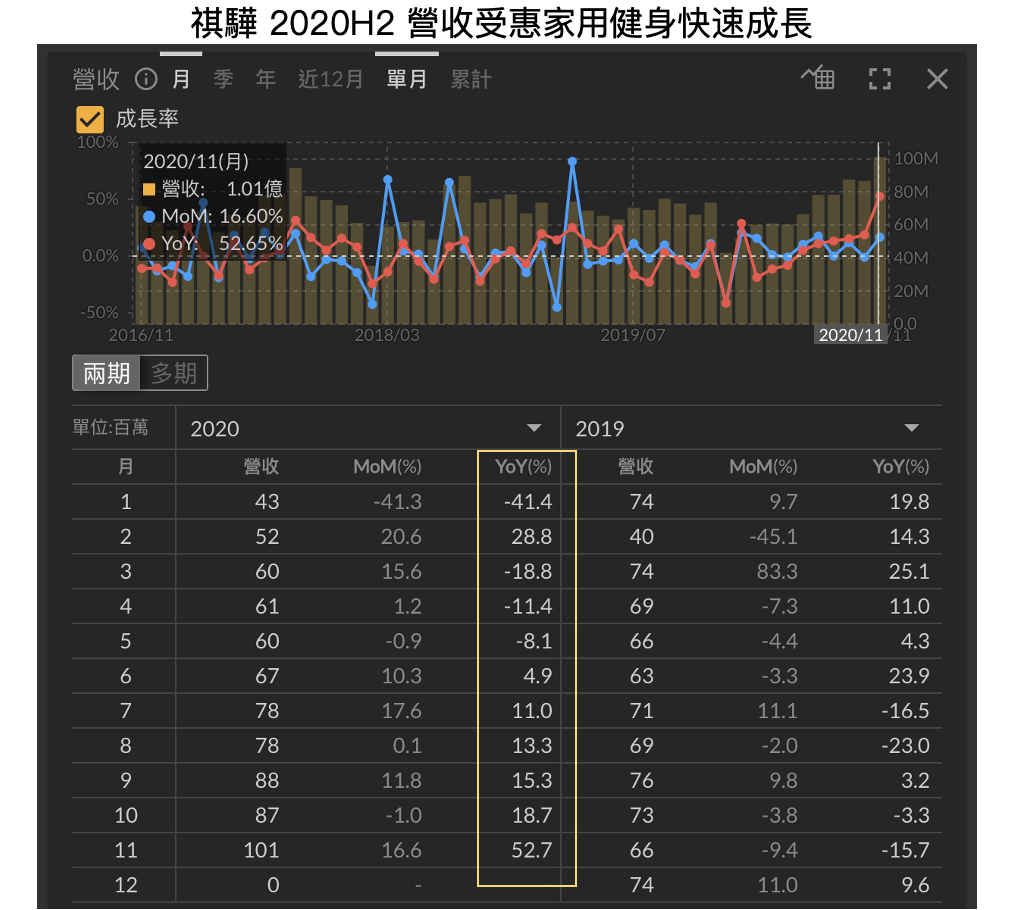Open the 2019 year dropdown
The image size is (1012, 910).
click(911, 429)
